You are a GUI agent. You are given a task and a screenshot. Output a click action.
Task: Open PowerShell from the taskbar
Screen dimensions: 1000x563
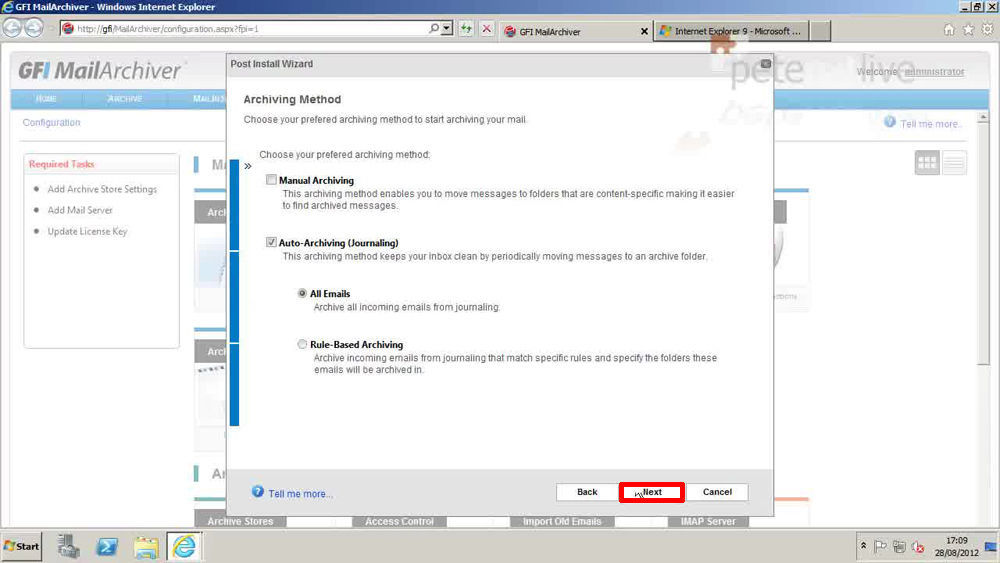[107, 546]
